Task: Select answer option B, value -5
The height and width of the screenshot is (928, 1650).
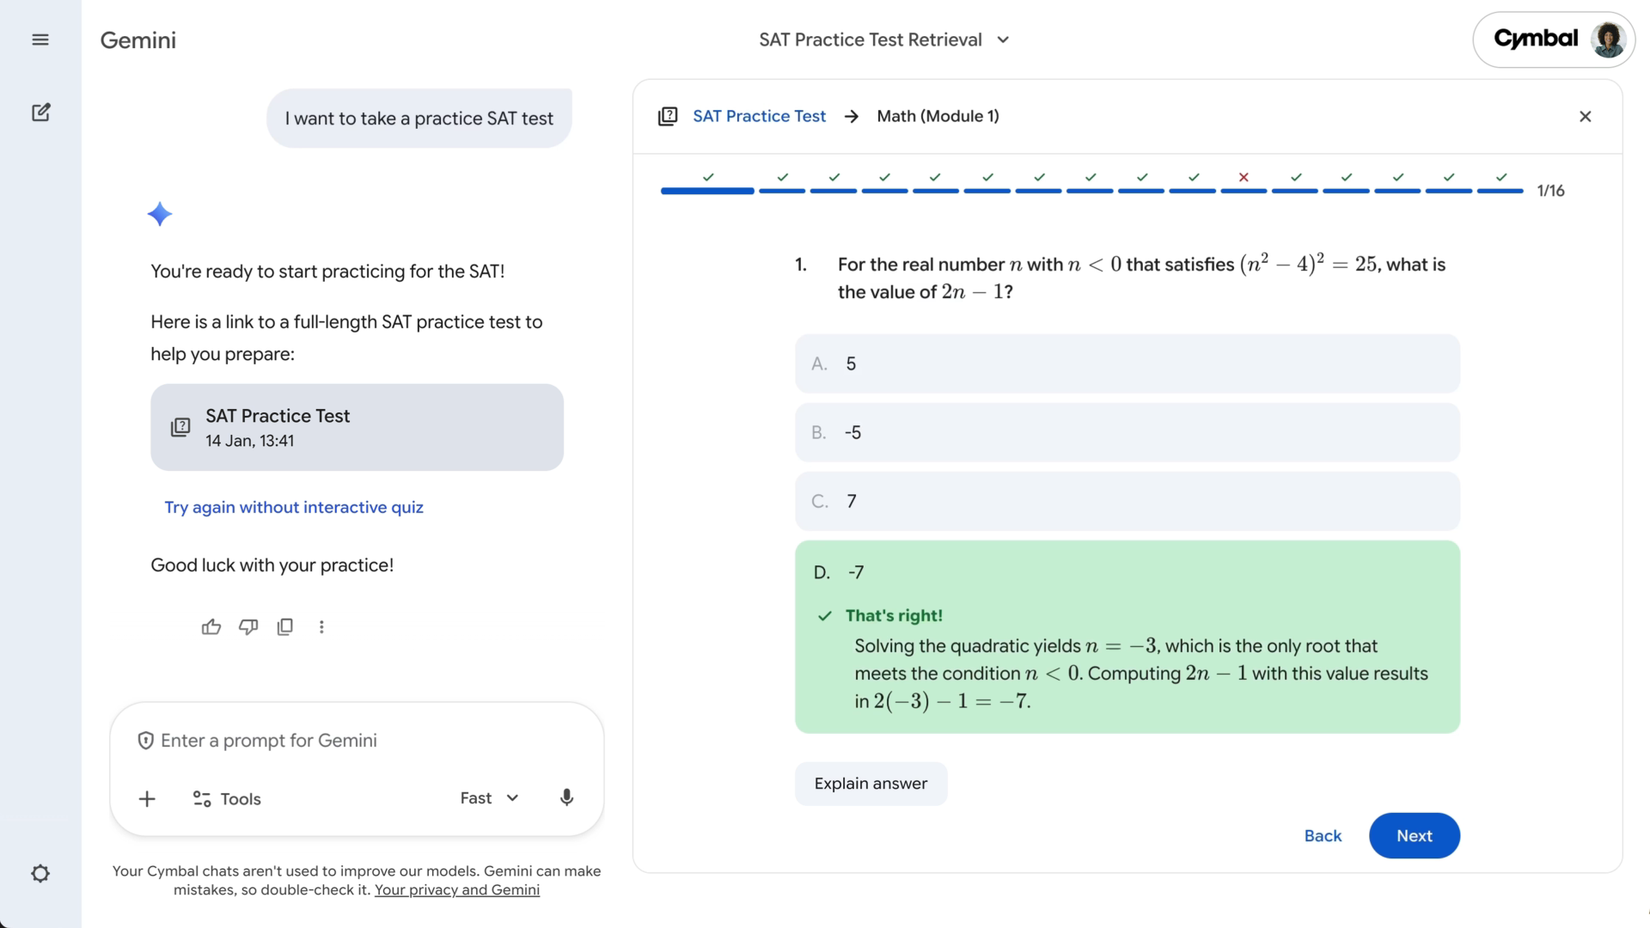Action: (x=1127, y=432)
